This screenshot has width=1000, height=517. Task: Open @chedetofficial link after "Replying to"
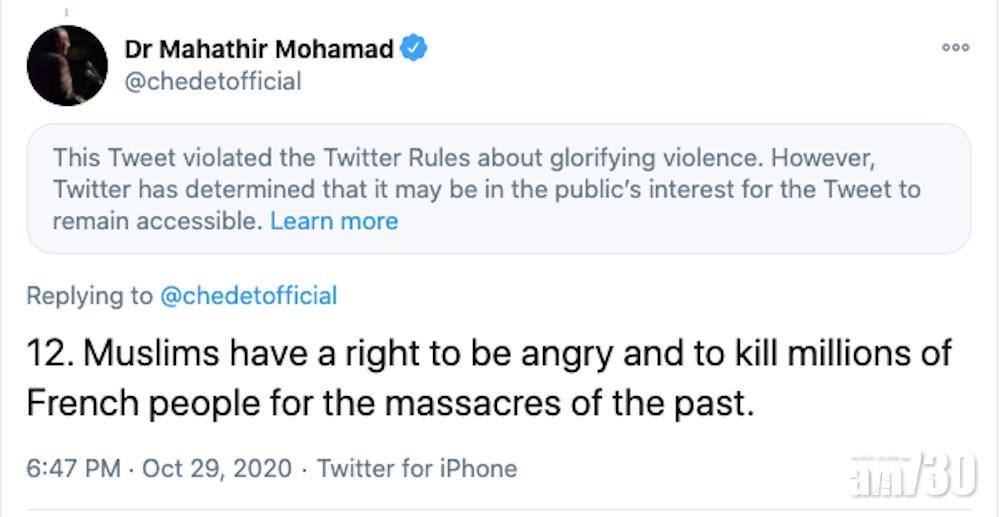248,296
